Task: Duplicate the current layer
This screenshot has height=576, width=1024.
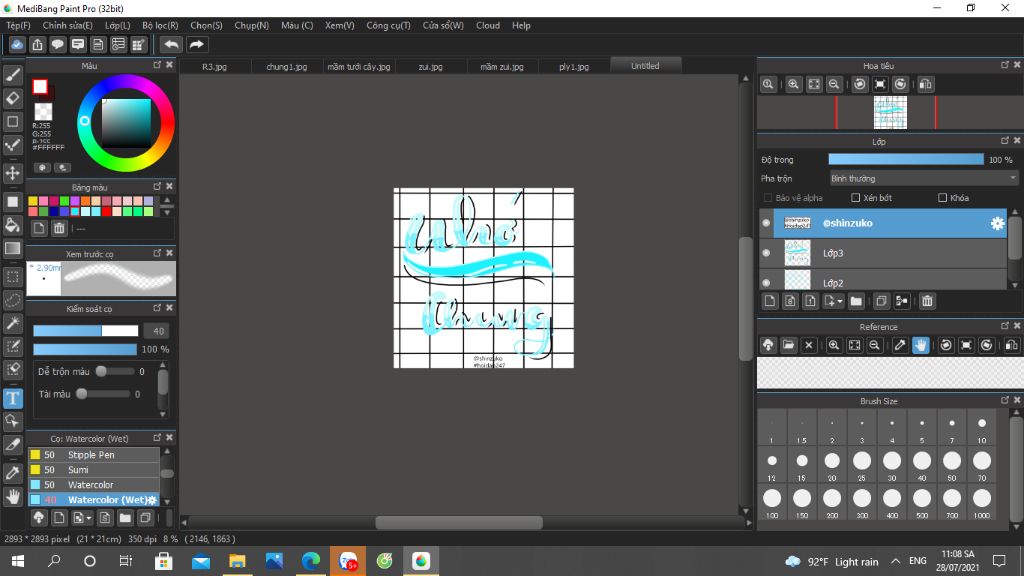Action: pos(881,301)
